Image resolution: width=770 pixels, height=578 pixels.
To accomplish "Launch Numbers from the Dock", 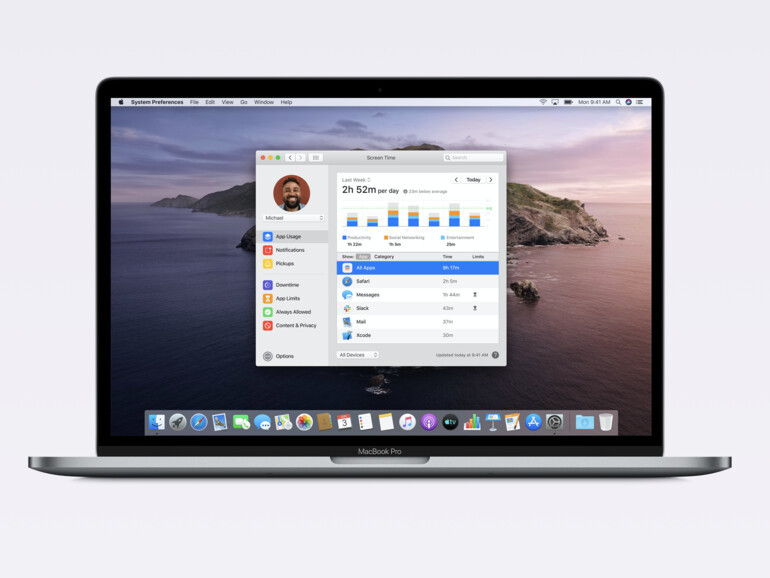I will click(471, 422).
